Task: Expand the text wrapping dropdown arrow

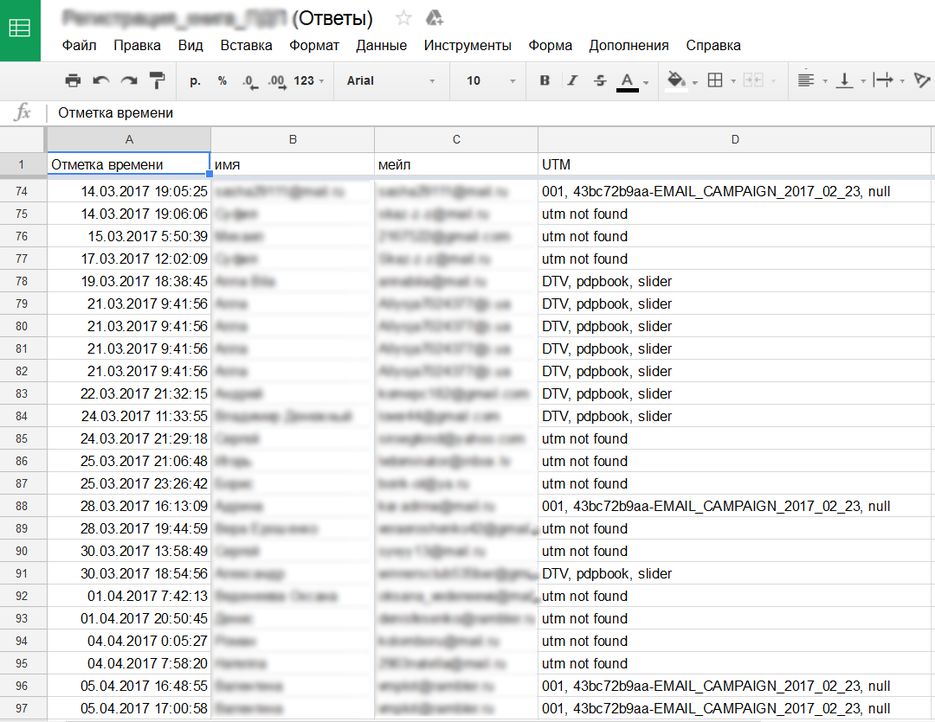Action: [x=902, y=81]
